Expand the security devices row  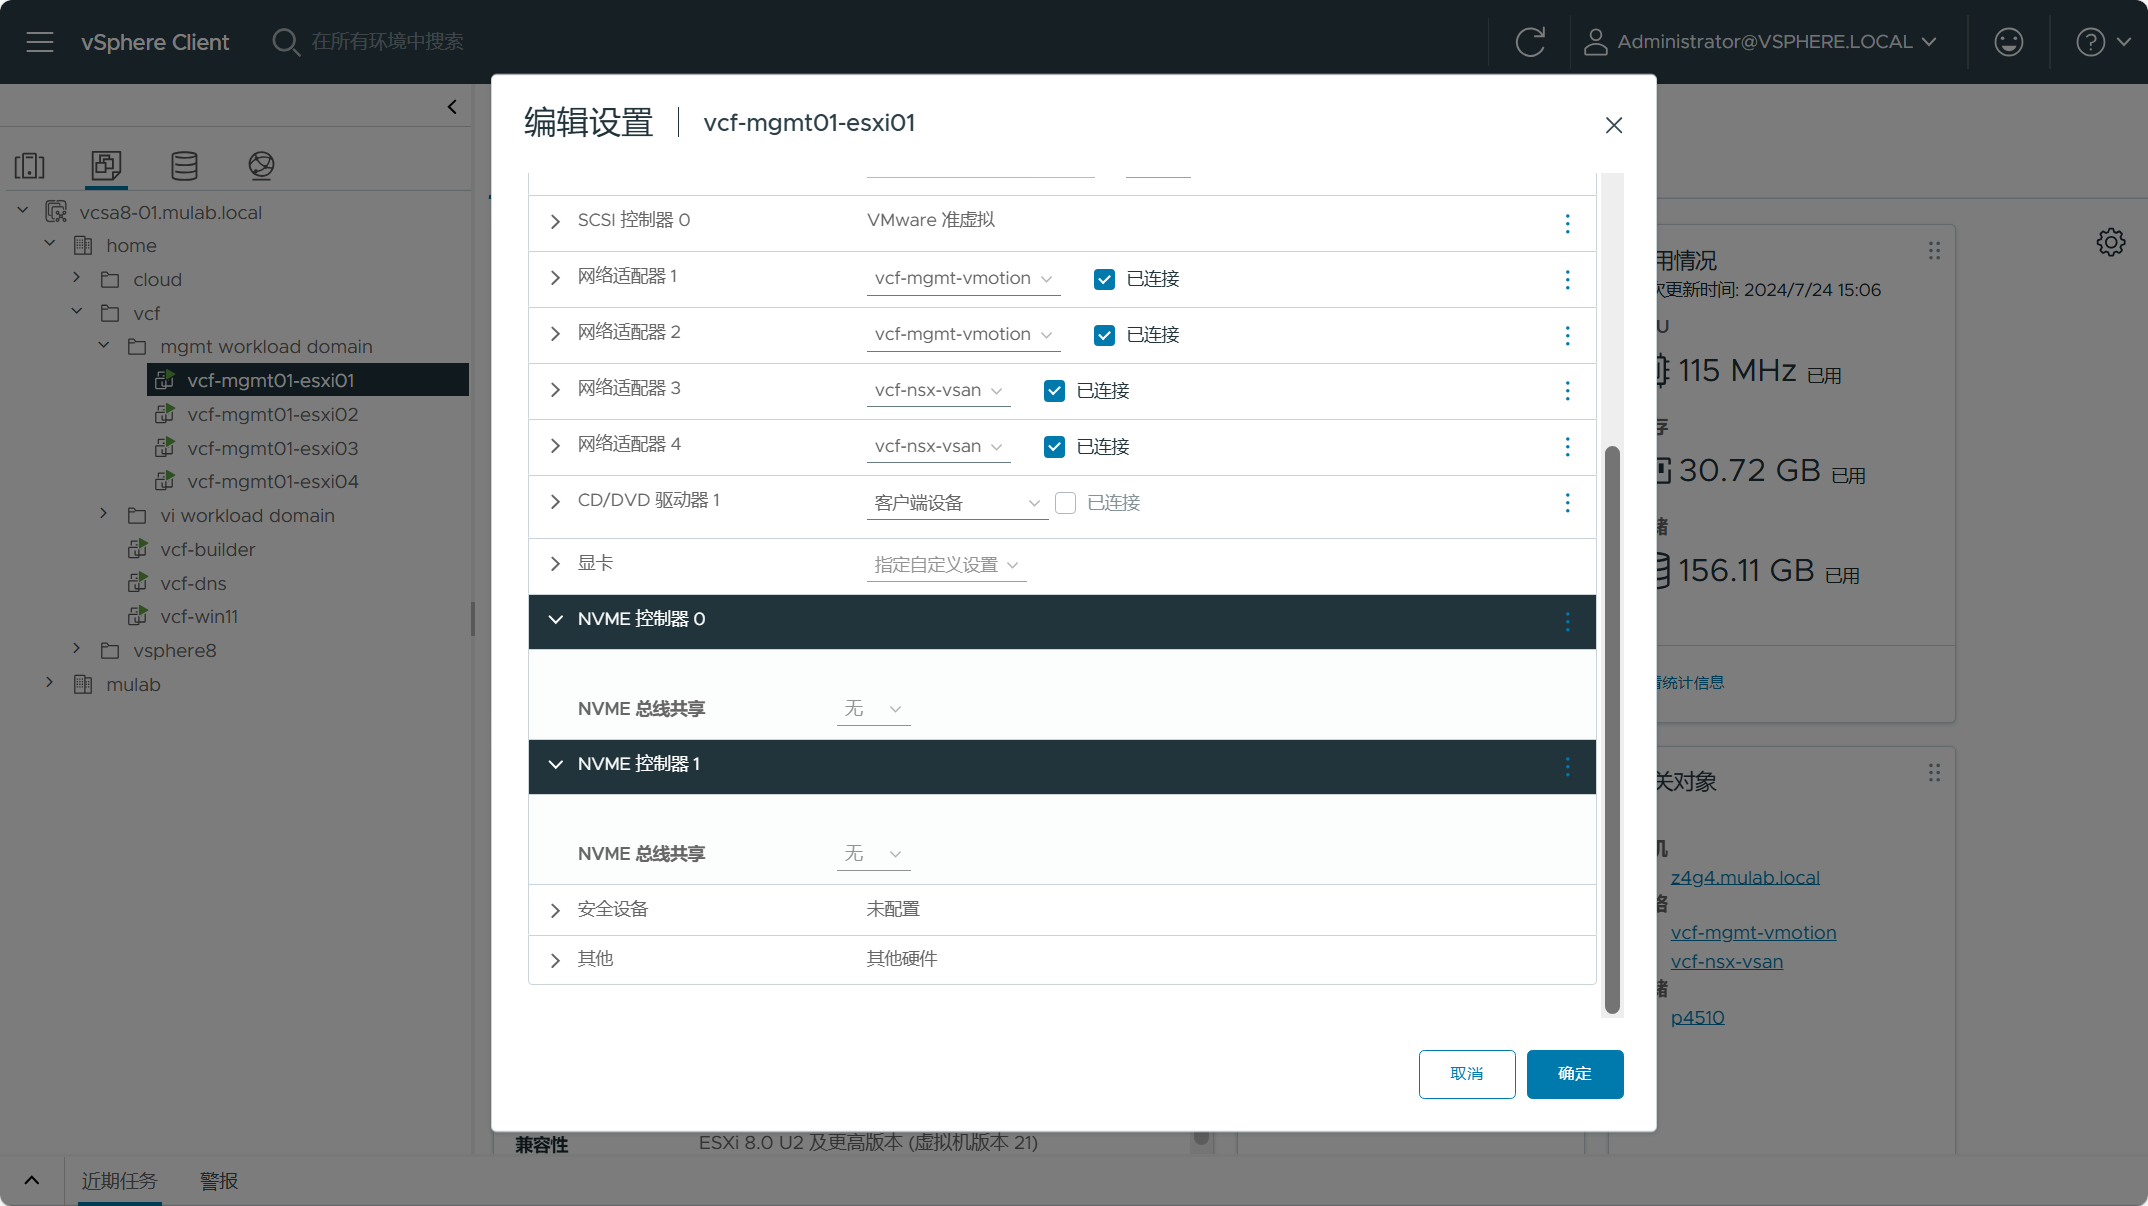(555, 910)
